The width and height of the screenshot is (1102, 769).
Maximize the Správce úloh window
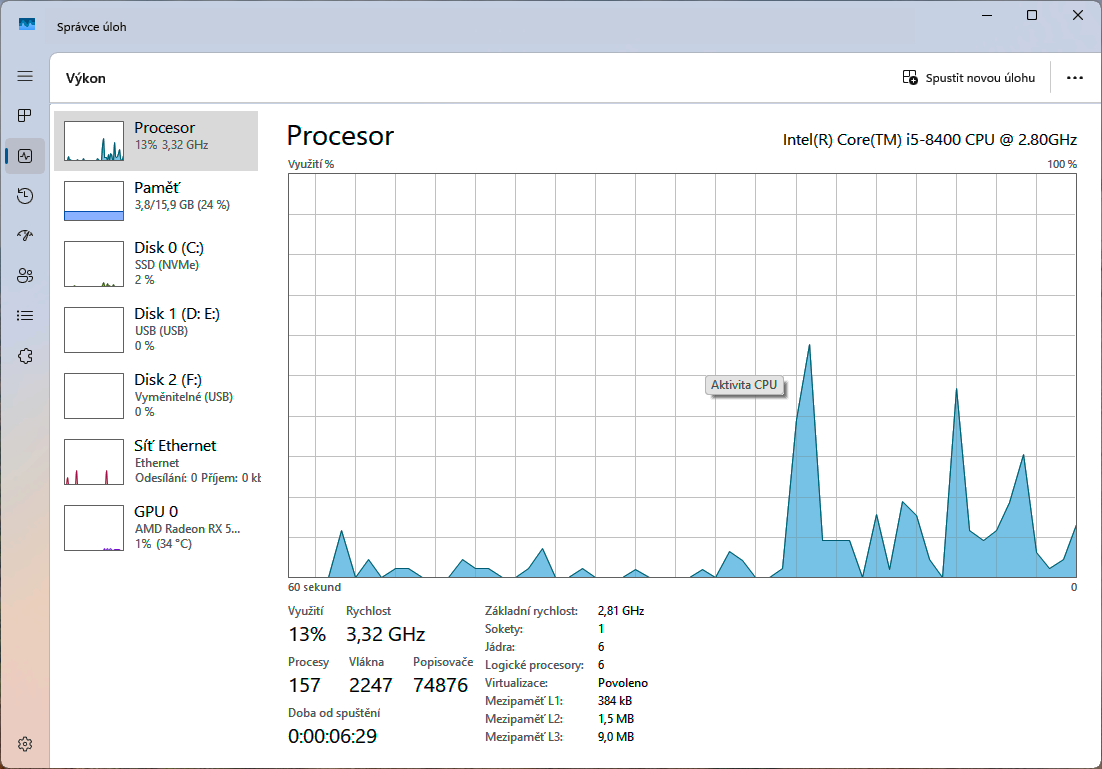[1031, 15]
